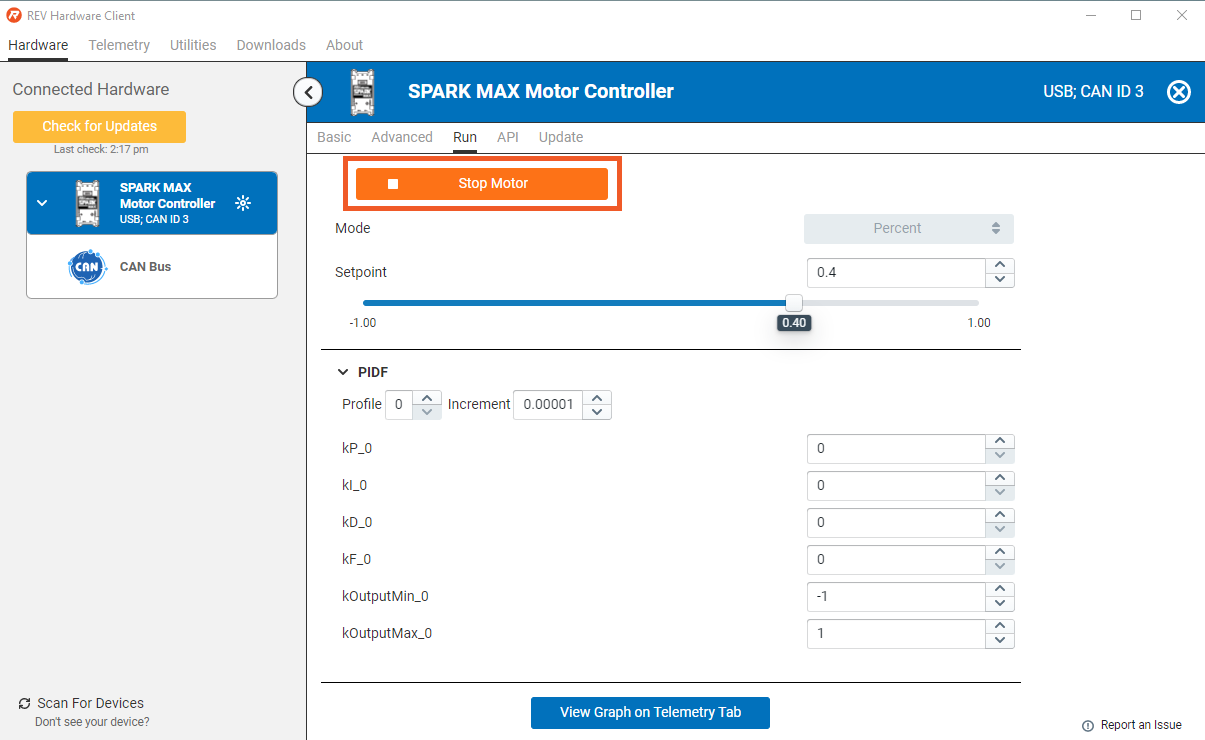Select the Run tab
The image size is (1205, 740).
click(x=465, y=137)
